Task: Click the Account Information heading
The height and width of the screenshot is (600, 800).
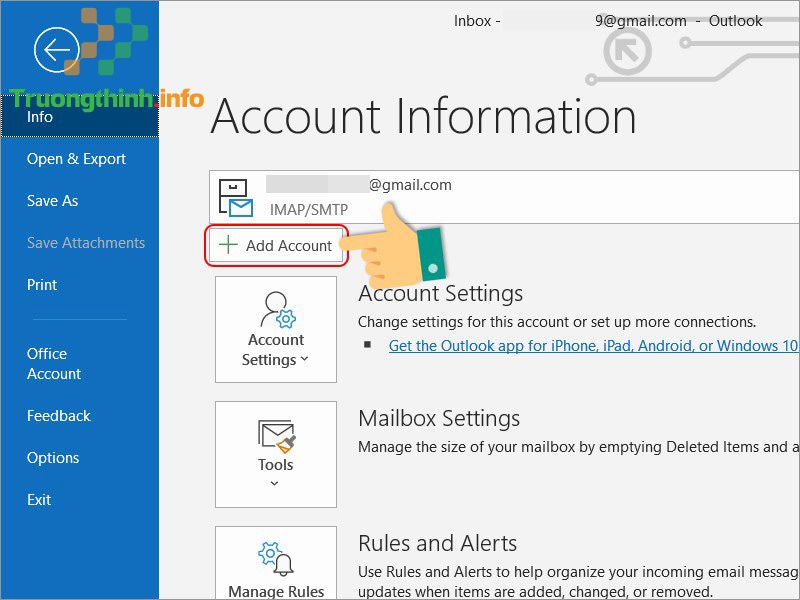Action: coord(423,117)
